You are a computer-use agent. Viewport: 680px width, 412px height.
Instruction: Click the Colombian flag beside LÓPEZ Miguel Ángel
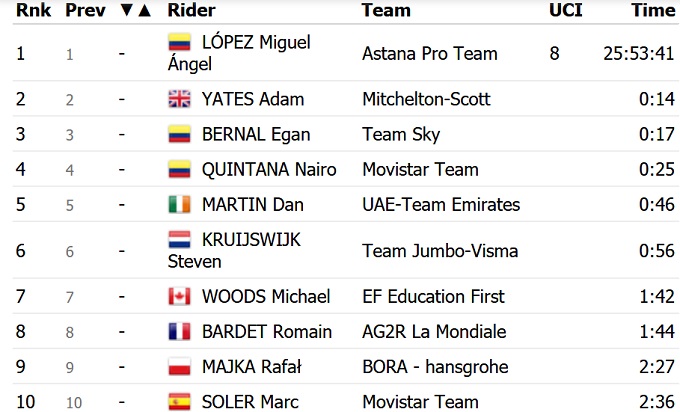point(179,43)
